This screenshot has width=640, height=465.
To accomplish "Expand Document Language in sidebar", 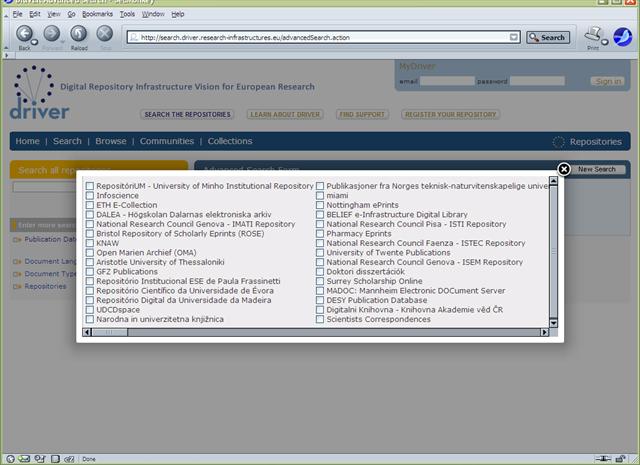I will (17, 262).
